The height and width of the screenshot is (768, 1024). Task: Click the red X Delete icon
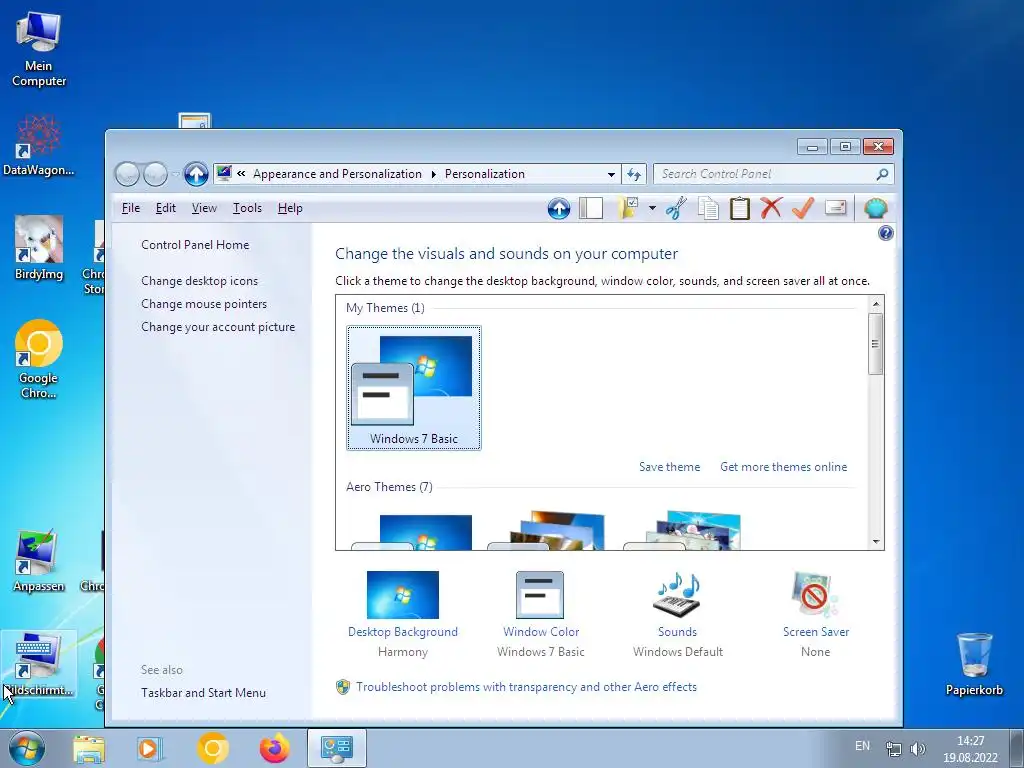[771, 208]
